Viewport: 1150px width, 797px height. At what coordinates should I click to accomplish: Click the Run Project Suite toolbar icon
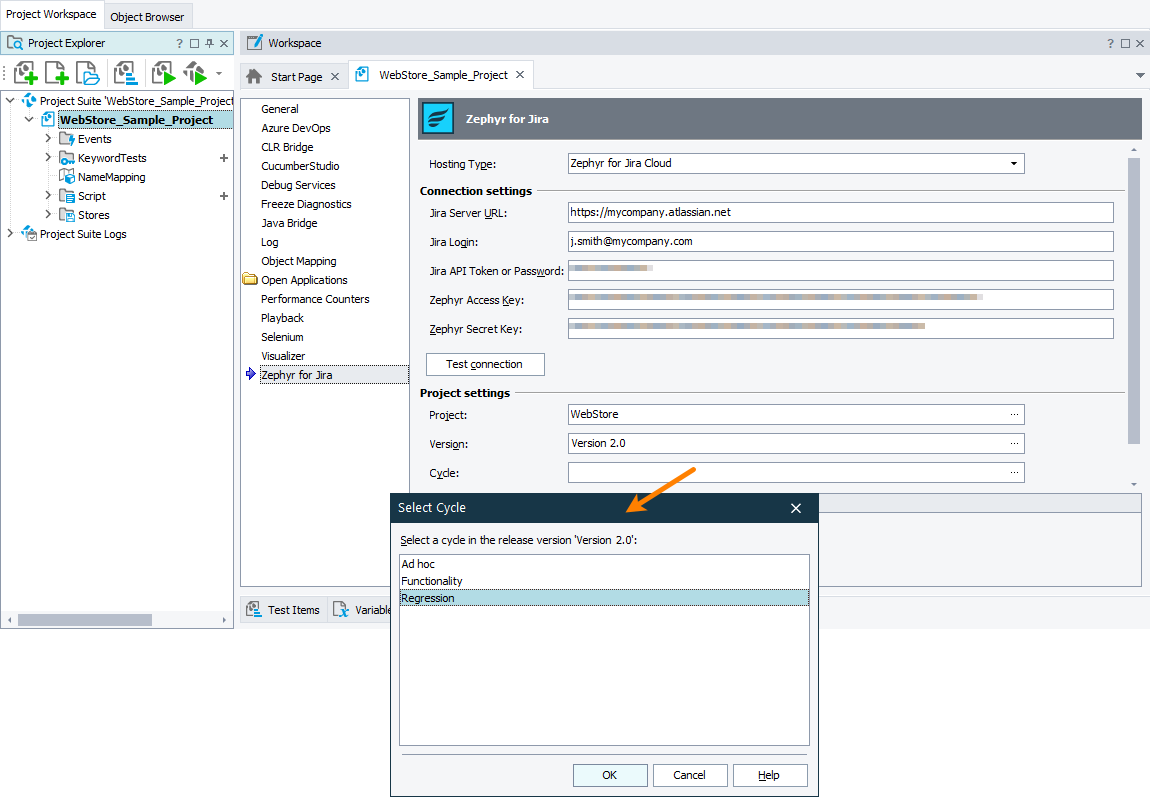click(195, 73)
